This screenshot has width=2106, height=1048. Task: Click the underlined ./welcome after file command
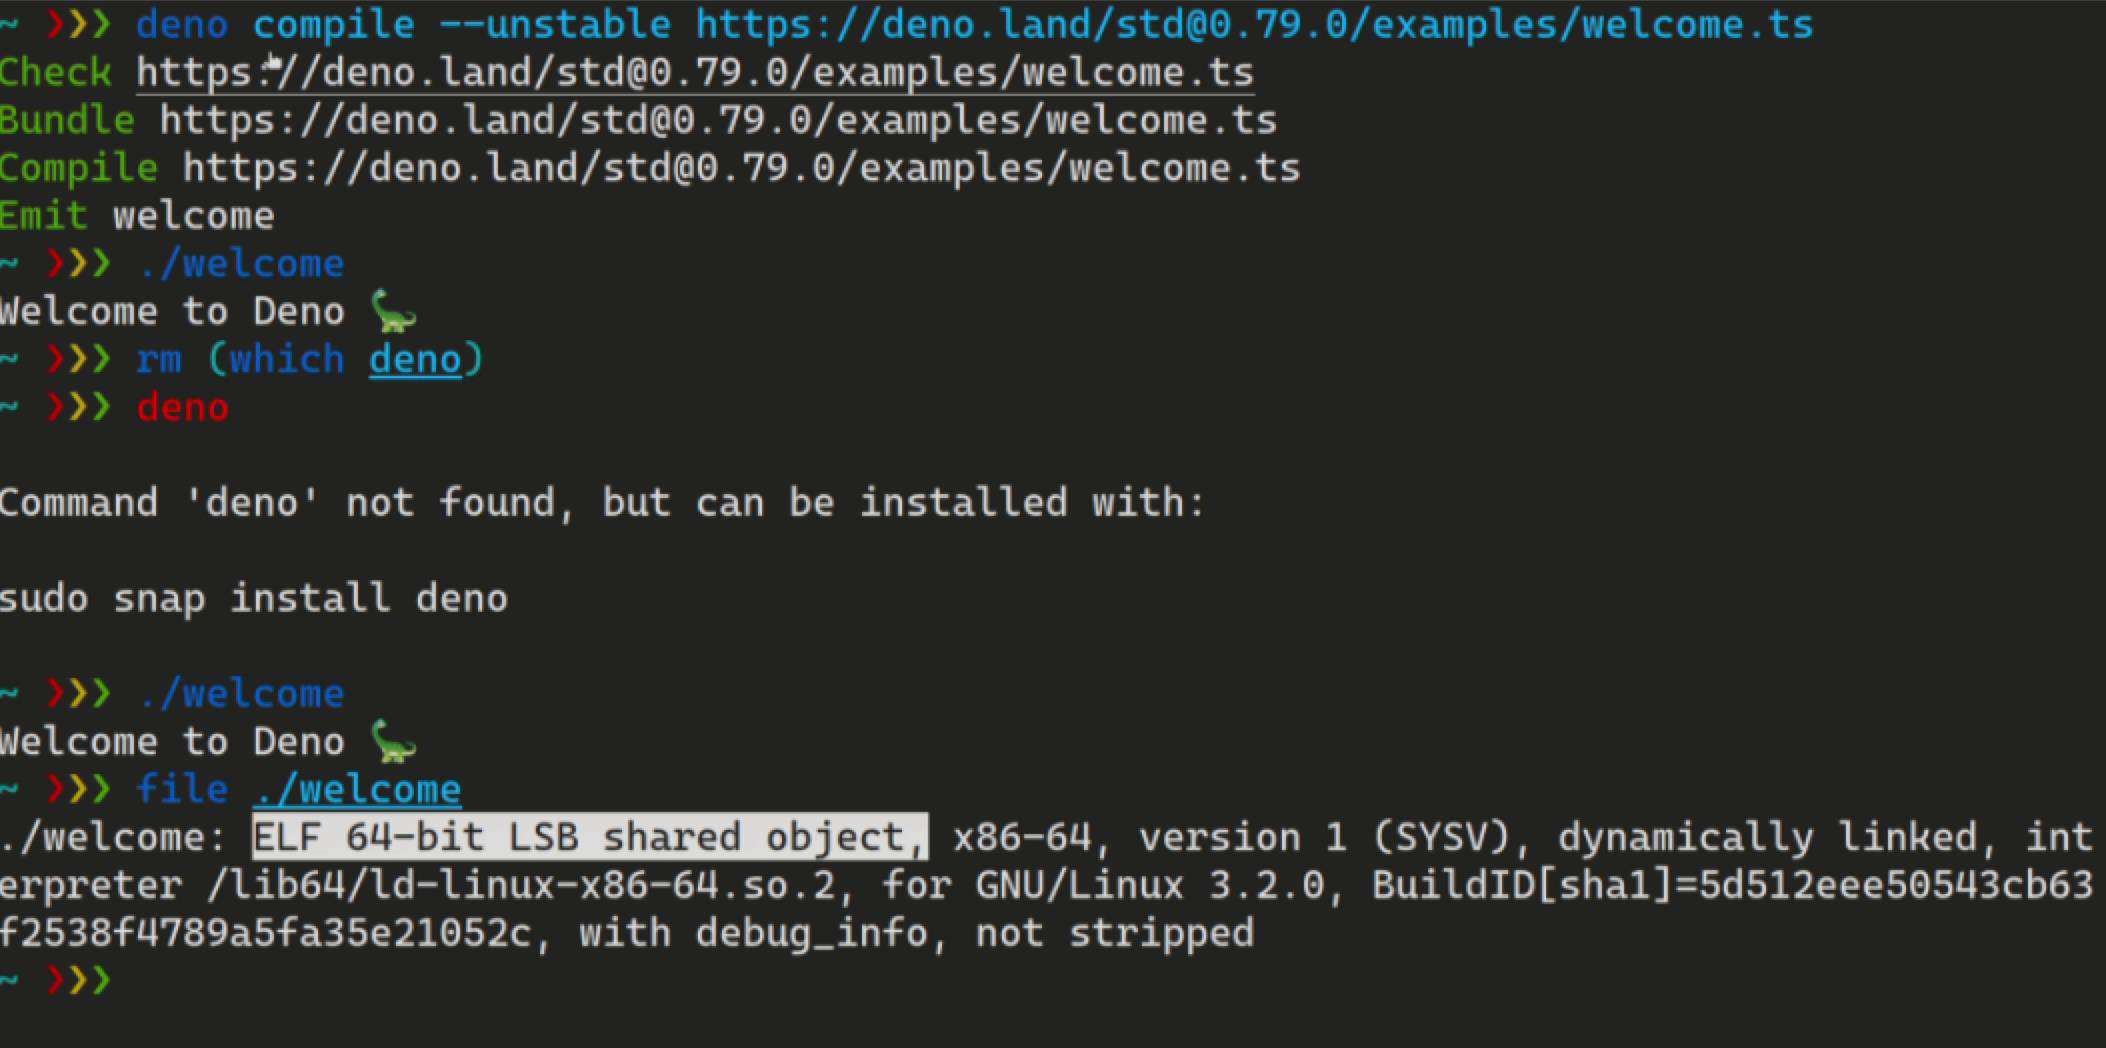point(357,790)
